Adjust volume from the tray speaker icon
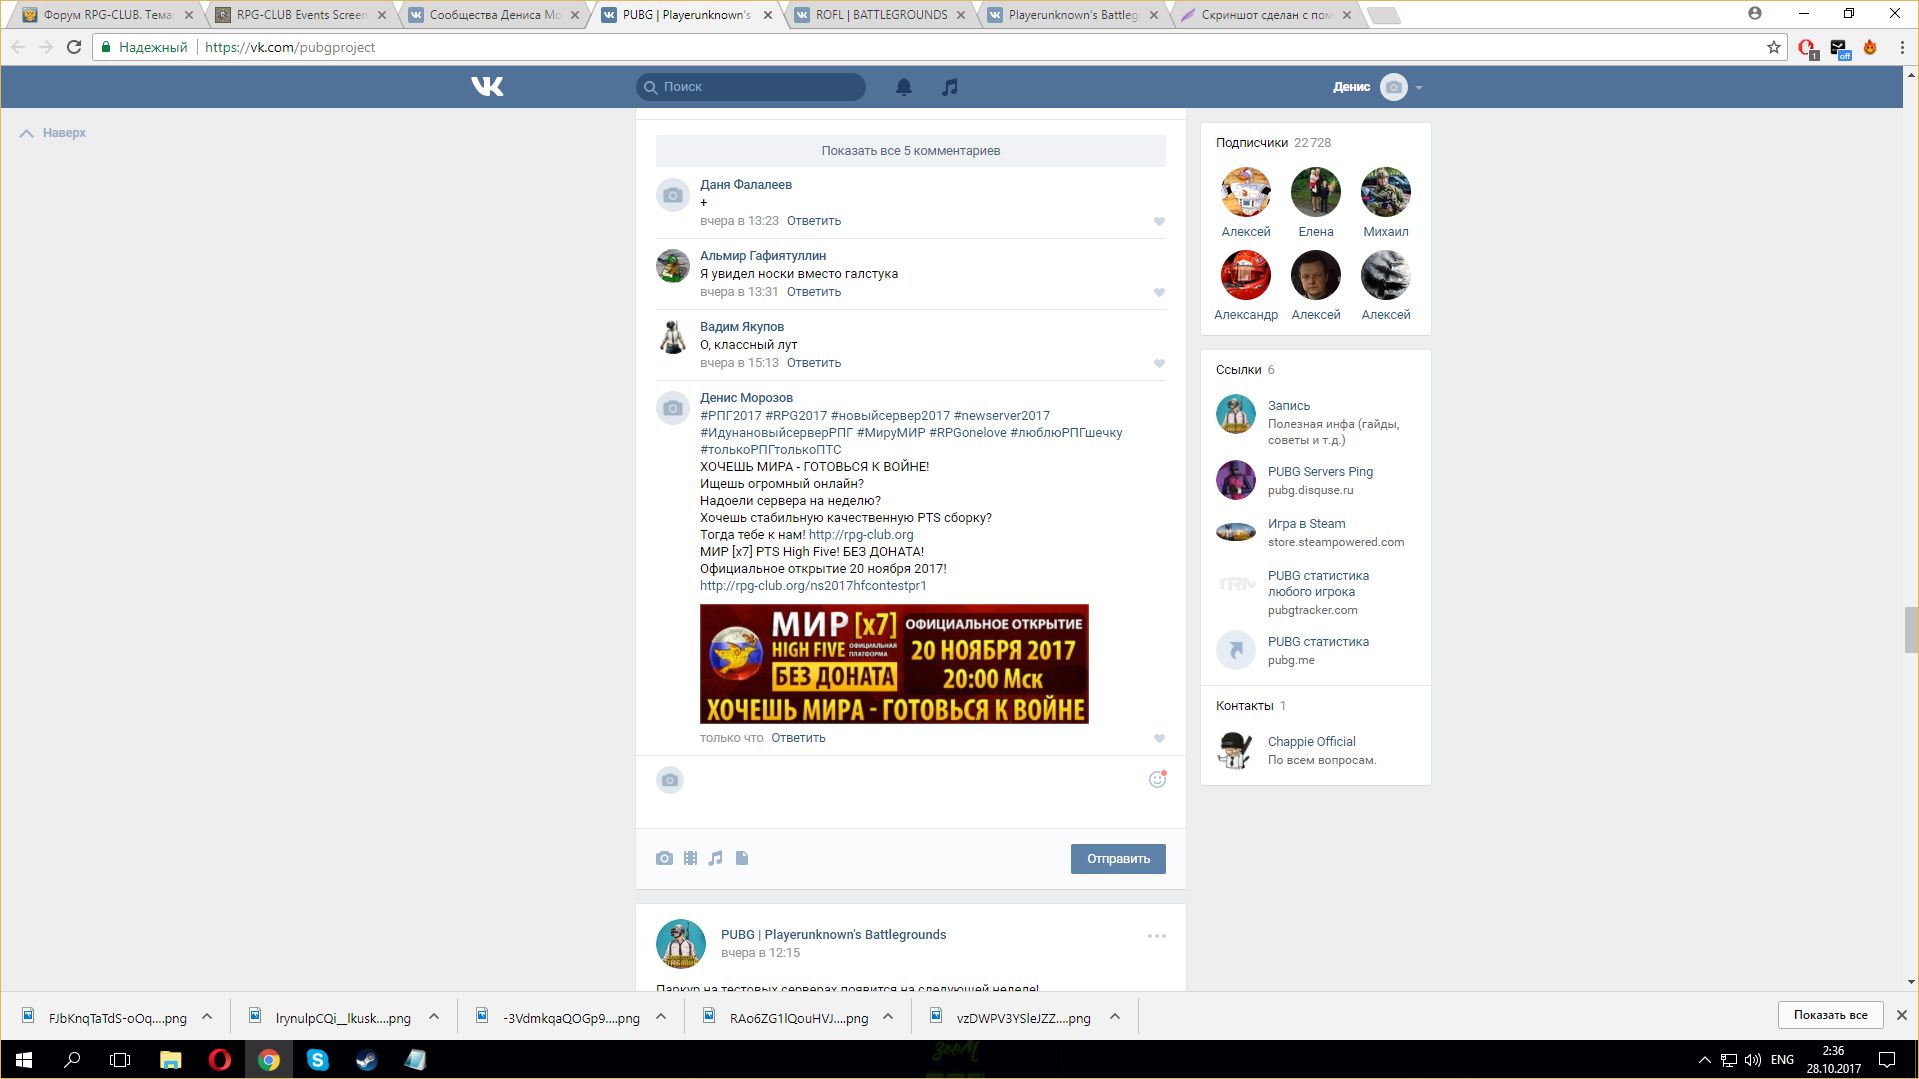The image size is (1919, 1079). point(1753,1060)
